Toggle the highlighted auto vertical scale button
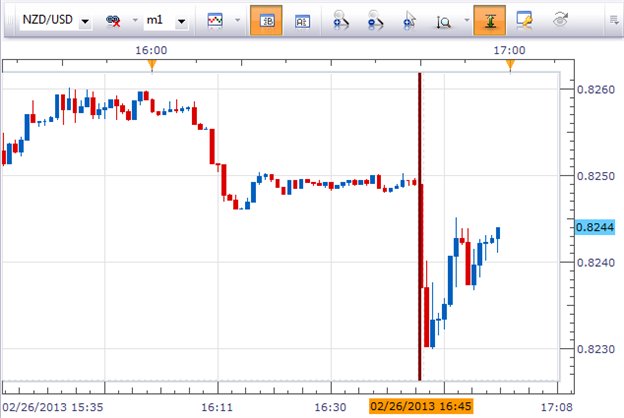The width and height of the screenshot is (624, 418). point(489,20)
